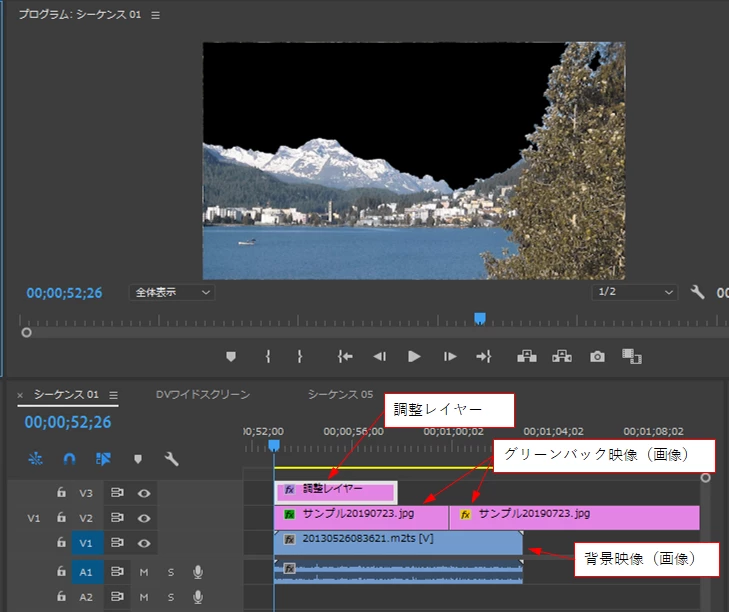Viewport: 729px width, 612px height.
Task: Click the Add Marker button in program monitor
Action: 231,357
